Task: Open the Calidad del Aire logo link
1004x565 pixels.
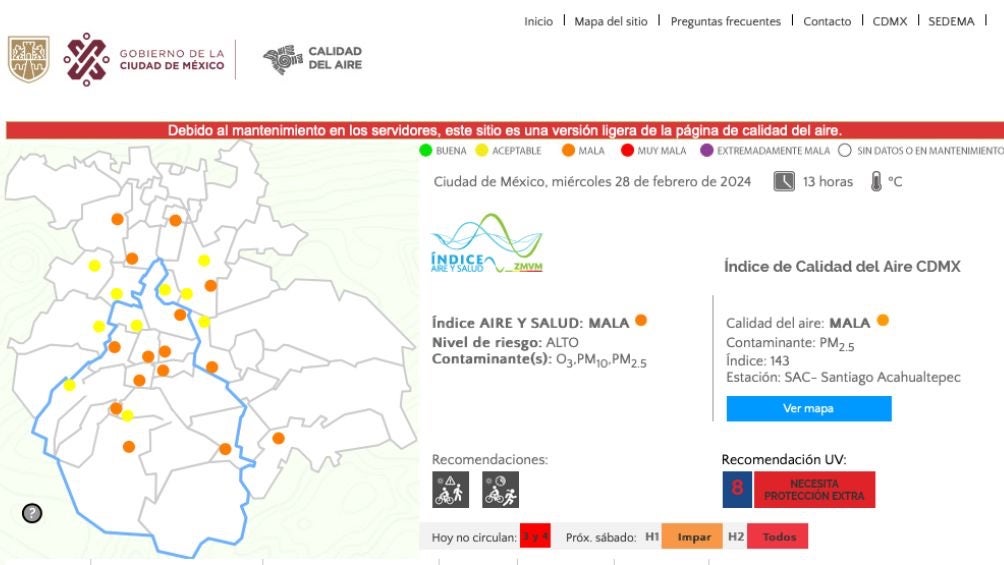Action: (x=312, y=59)
